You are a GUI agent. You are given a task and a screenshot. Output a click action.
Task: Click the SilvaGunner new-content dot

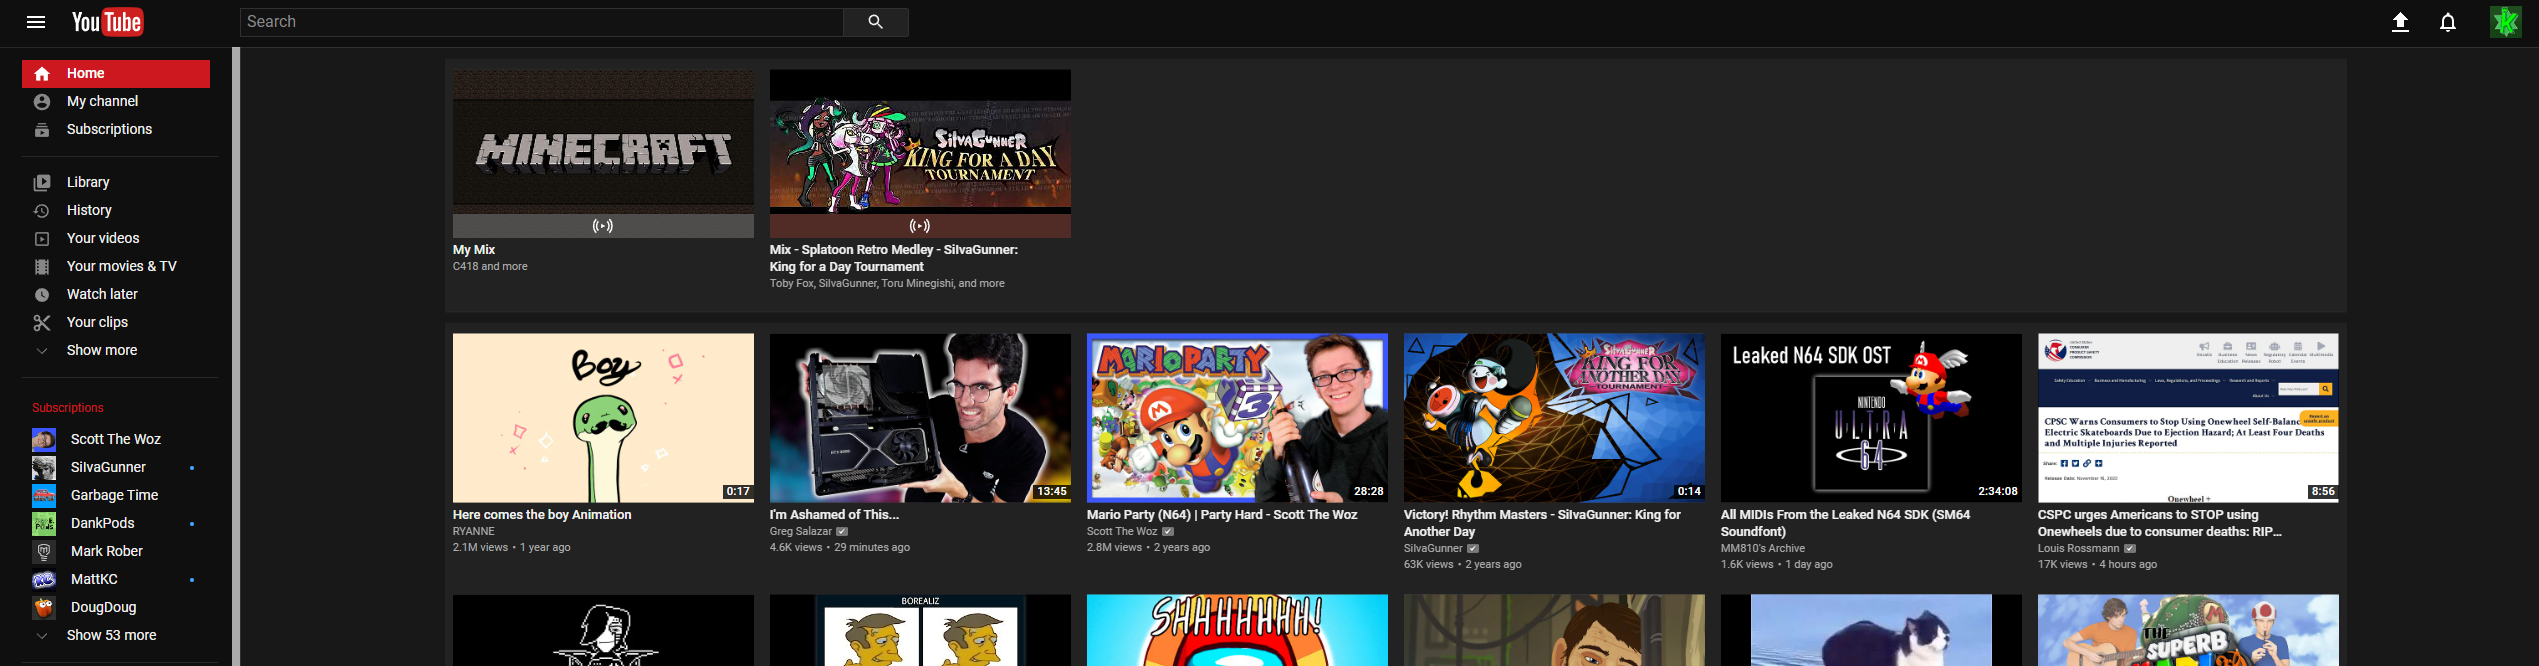pyautogui.click(x=192, y=468)
